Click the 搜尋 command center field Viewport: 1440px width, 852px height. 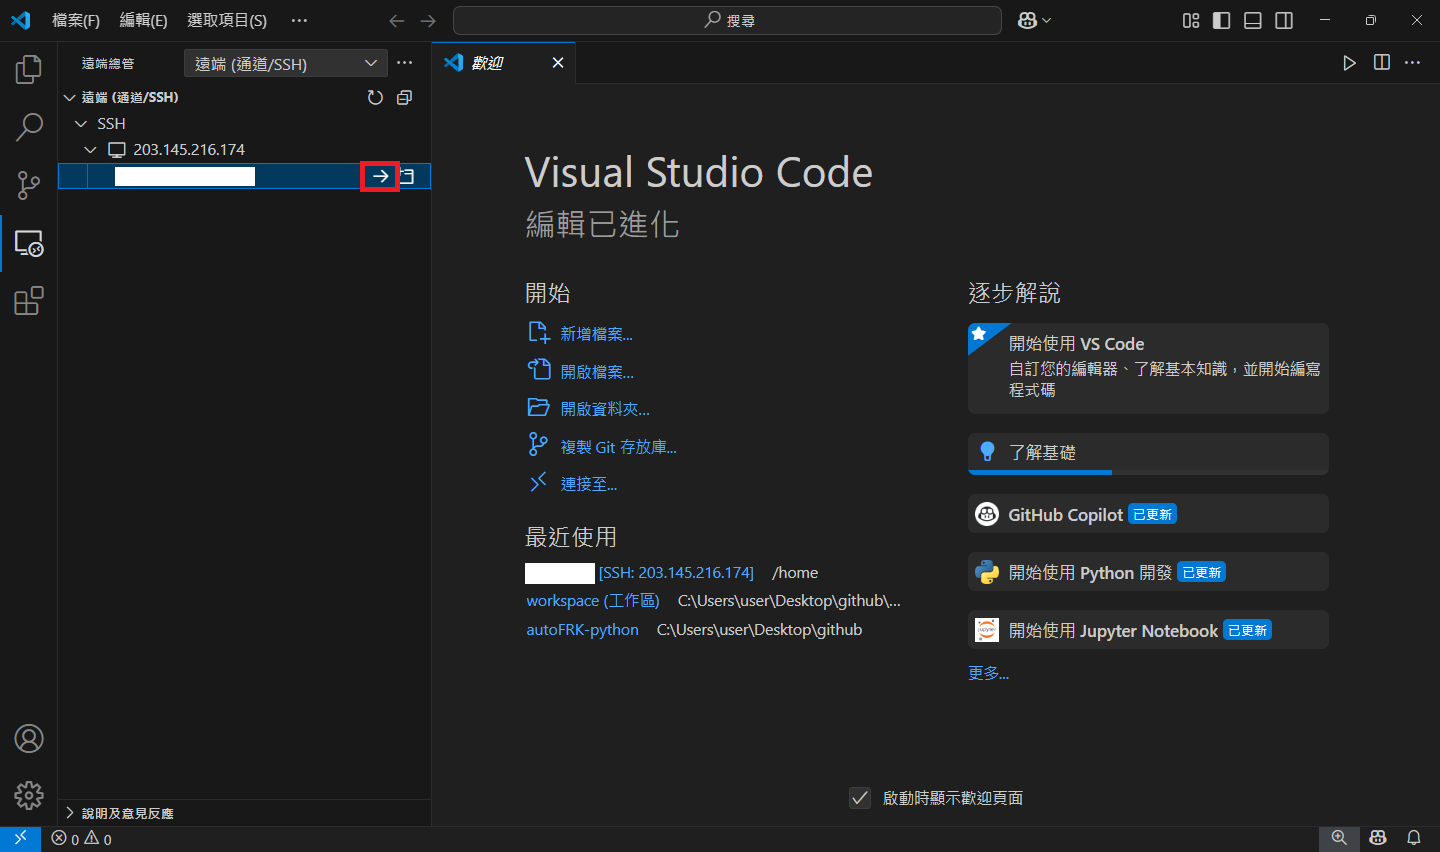[727, 20]
